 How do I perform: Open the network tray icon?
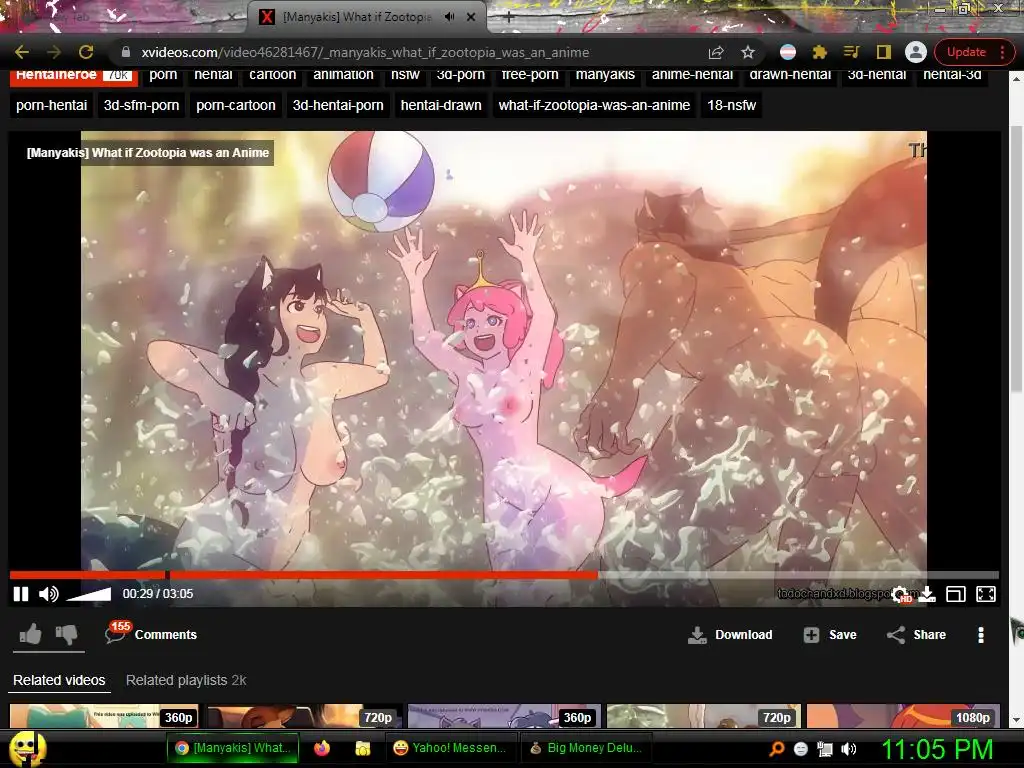(x=825, y=749)
